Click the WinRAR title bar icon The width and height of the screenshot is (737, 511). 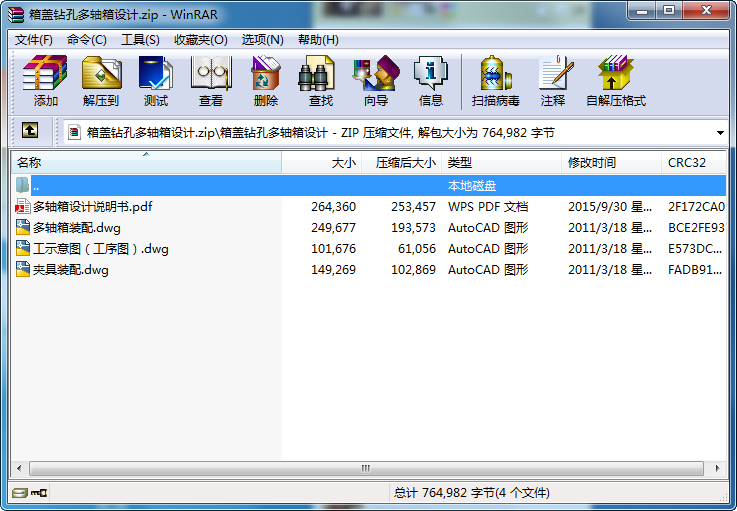(x=16, y=15)
